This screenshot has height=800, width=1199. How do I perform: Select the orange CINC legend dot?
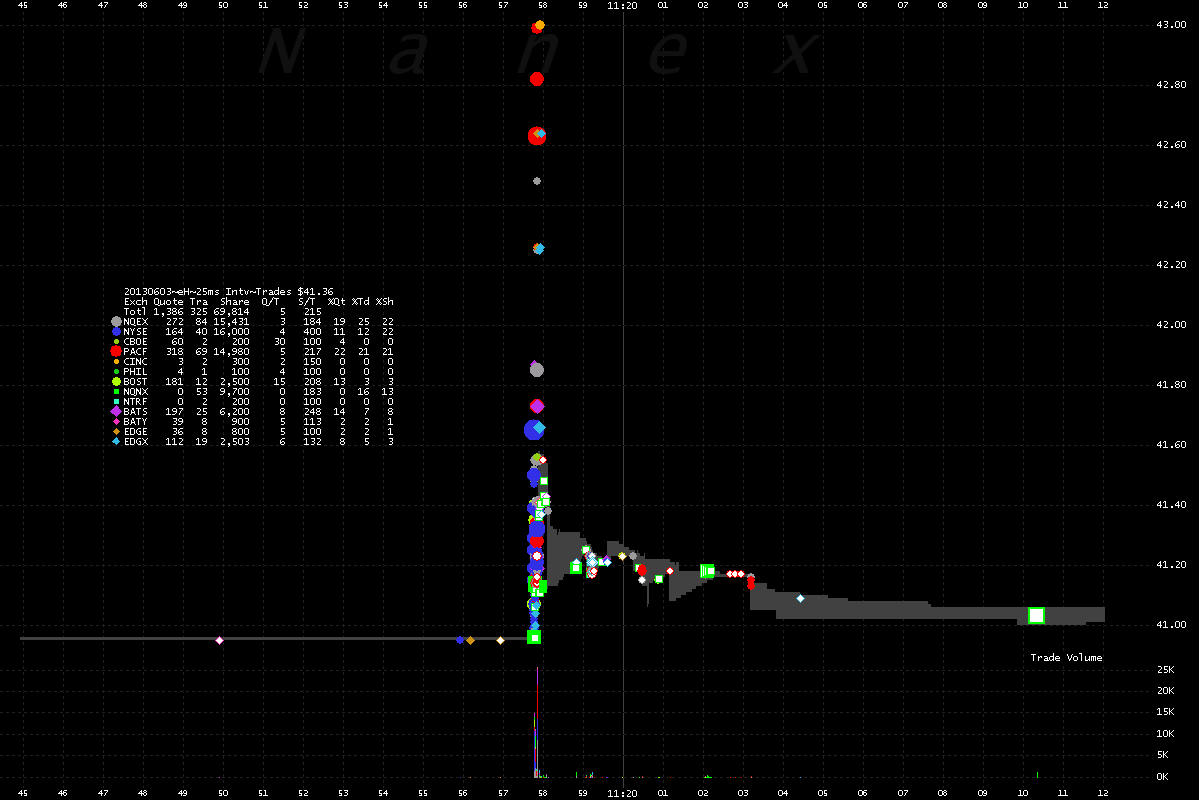tap(116, 362)
